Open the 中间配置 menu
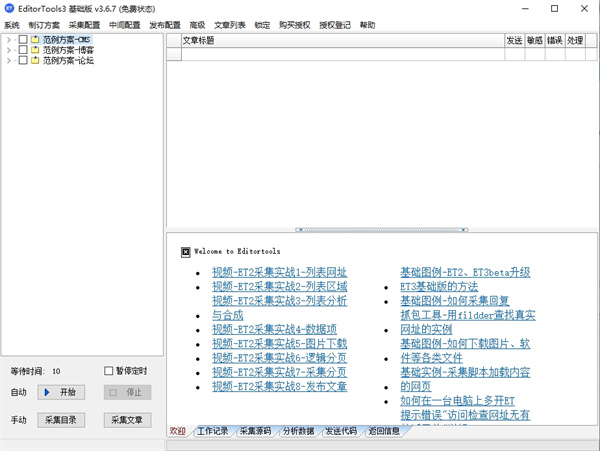 125,25
